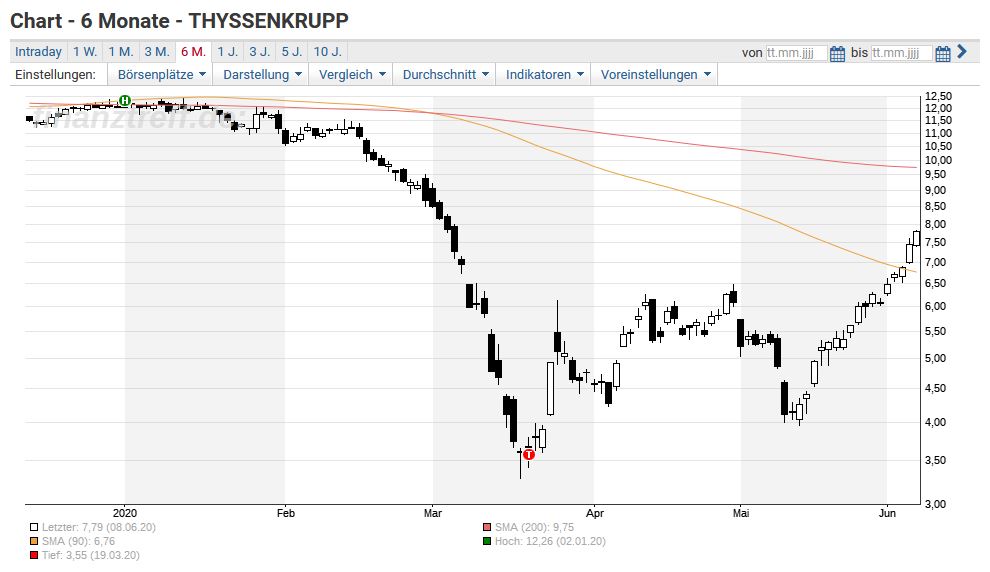Screen dimensions: 990x572
Task: Click the 'Hoch: 12,26 (02.01.20)' legend text
Action: pyautogui.click(x=550, y=541)
